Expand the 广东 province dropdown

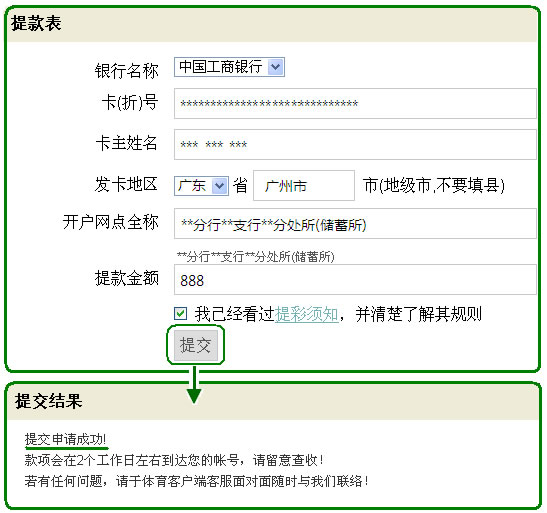click(x=201, y=186)
